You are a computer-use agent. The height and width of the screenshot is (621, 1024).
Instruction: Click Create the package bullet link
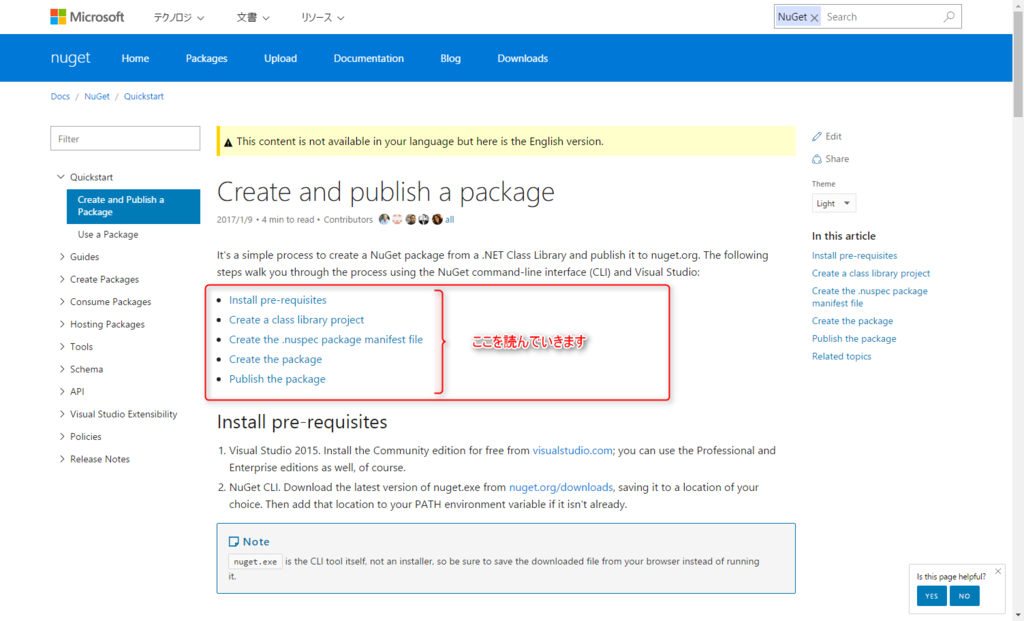275,359
